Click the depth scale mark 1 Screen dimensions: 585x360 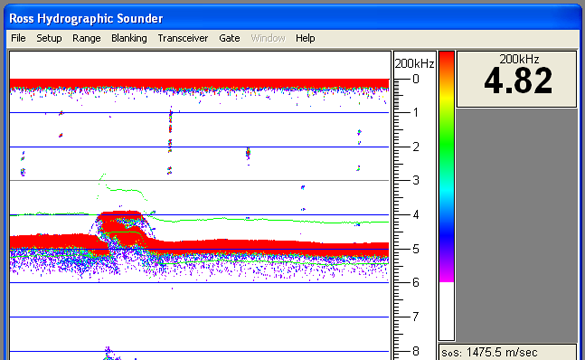click(x=416, y=112)
